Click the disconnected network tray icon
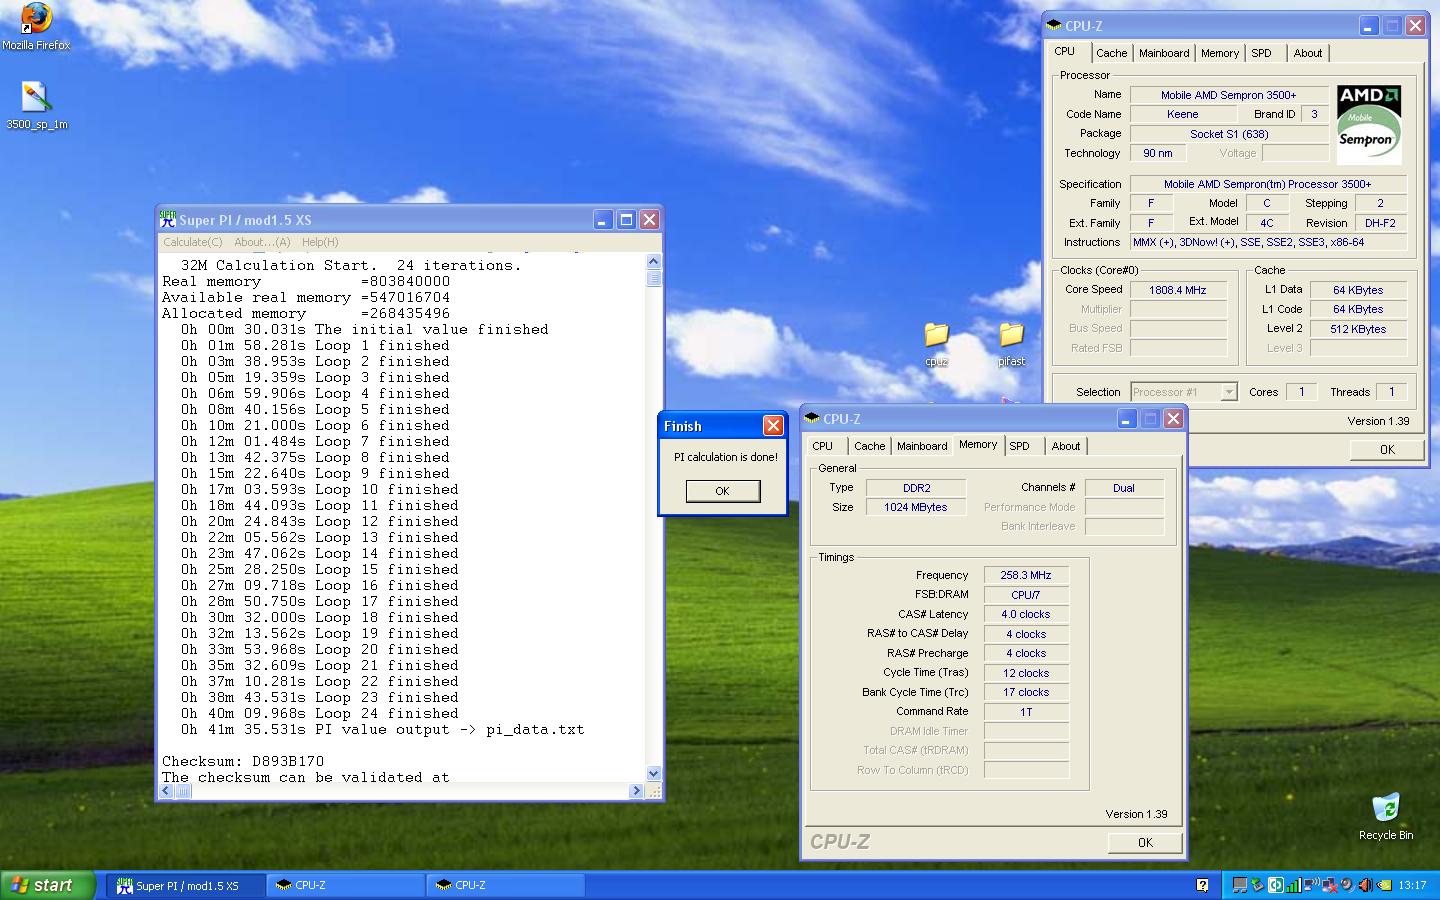This screenshot has height=900, width=1440. (1330, 885)
